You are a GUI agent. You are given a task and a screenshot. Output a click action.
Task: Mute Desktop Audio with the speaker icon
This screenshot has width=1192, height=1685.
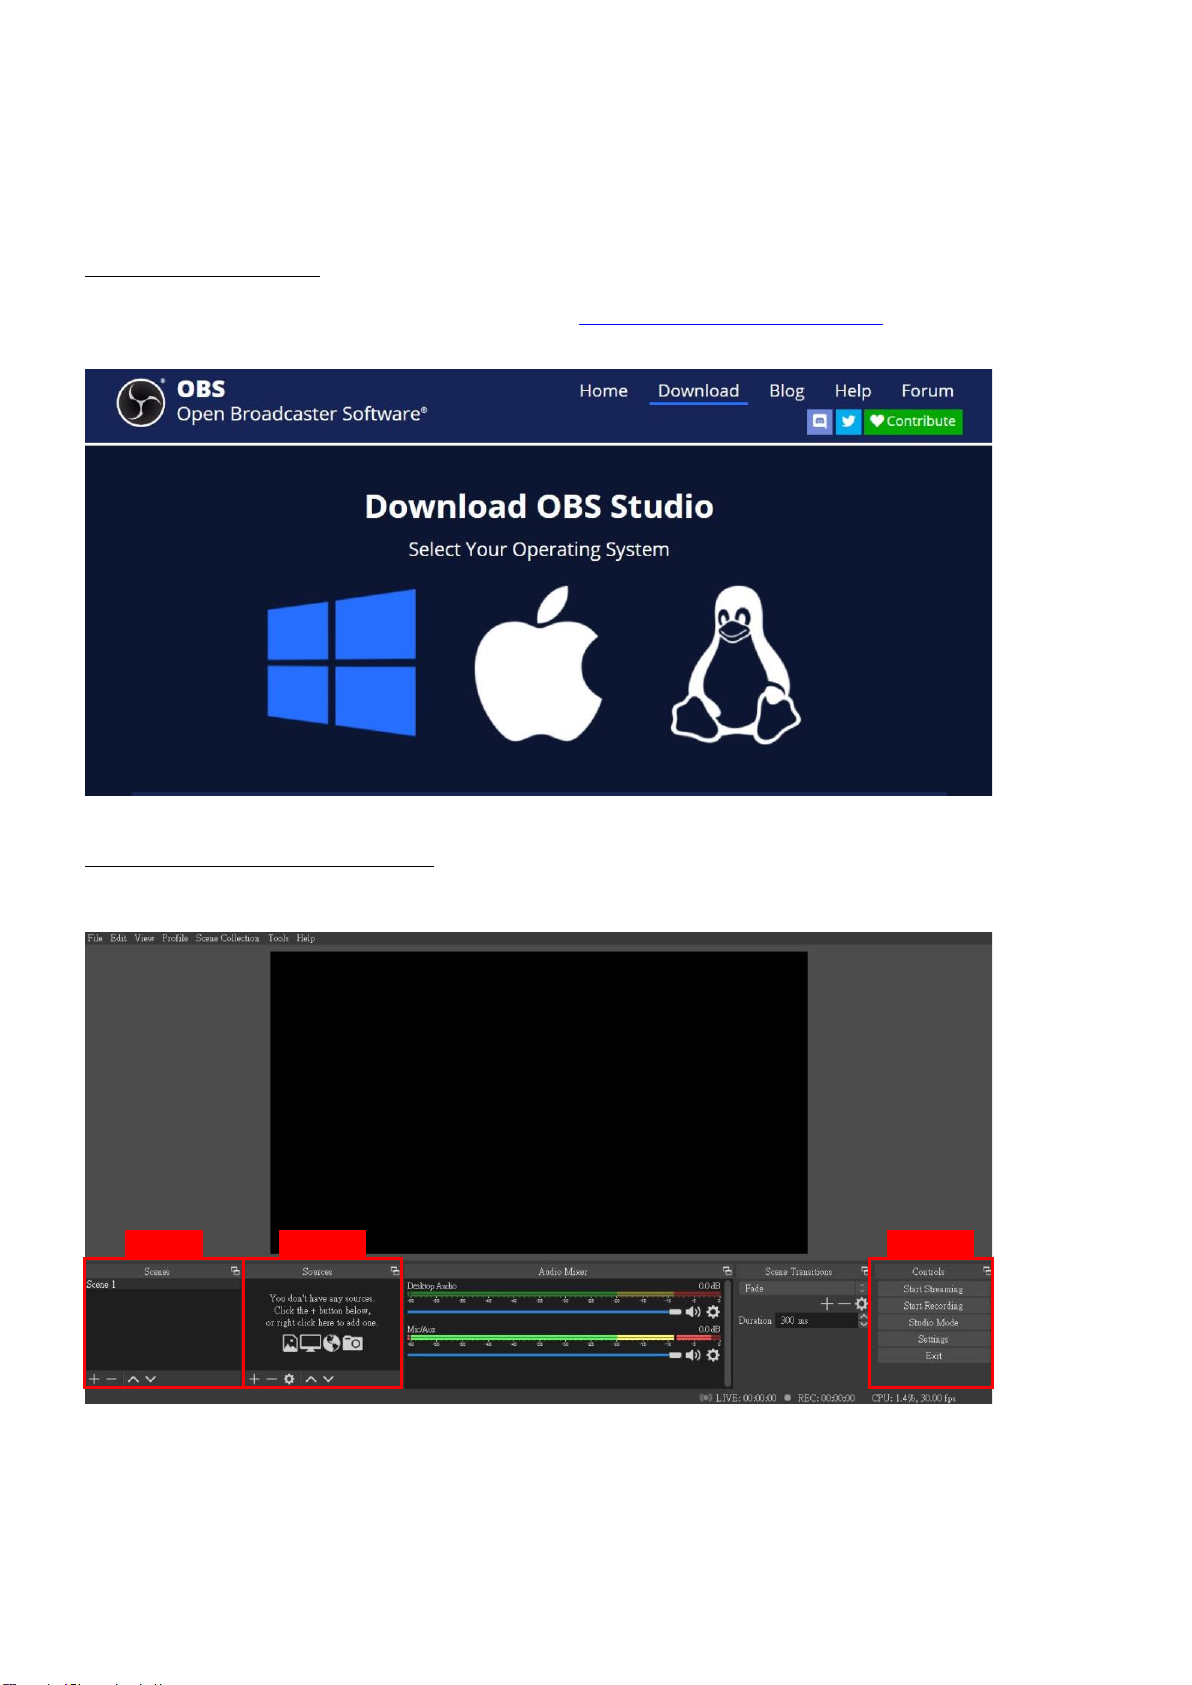coord(693,1312)
